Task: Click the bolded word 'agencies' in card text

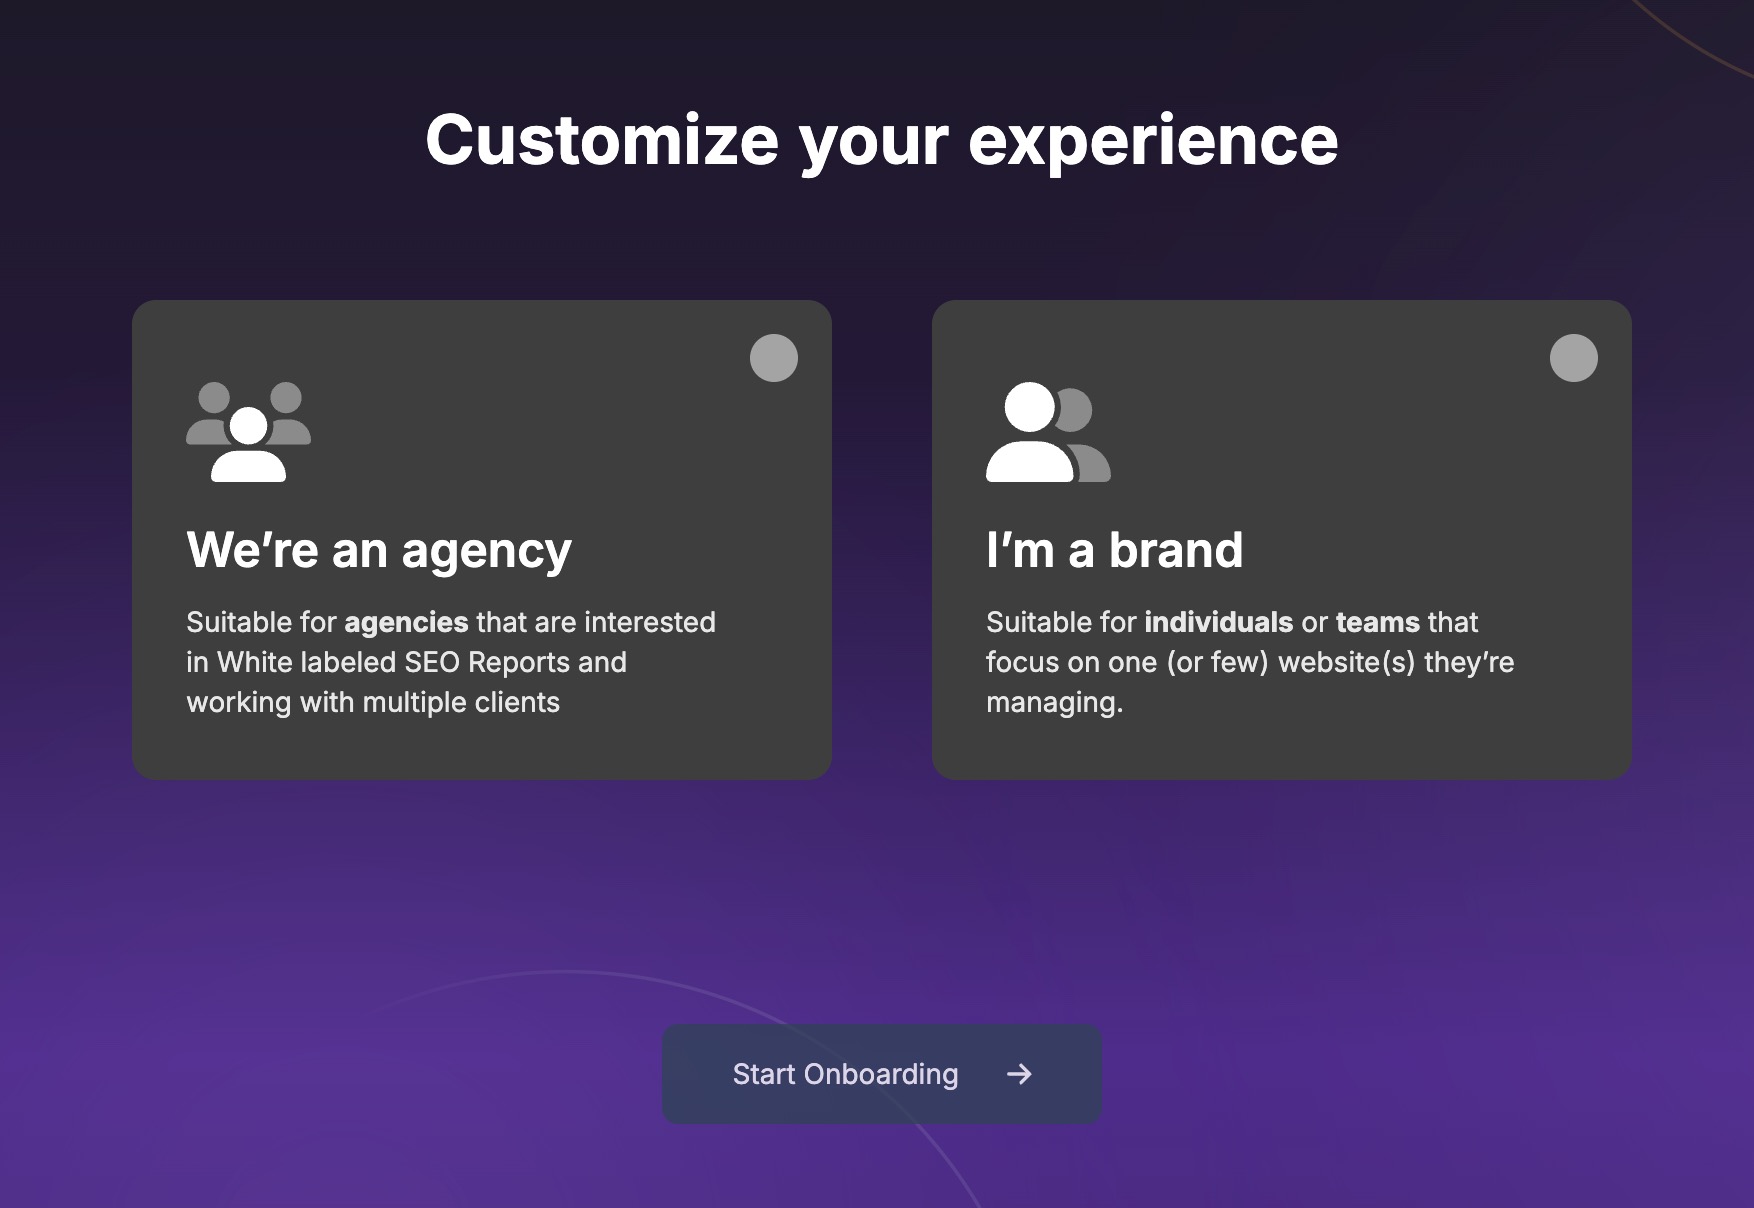Action: [x=406, y=622]
